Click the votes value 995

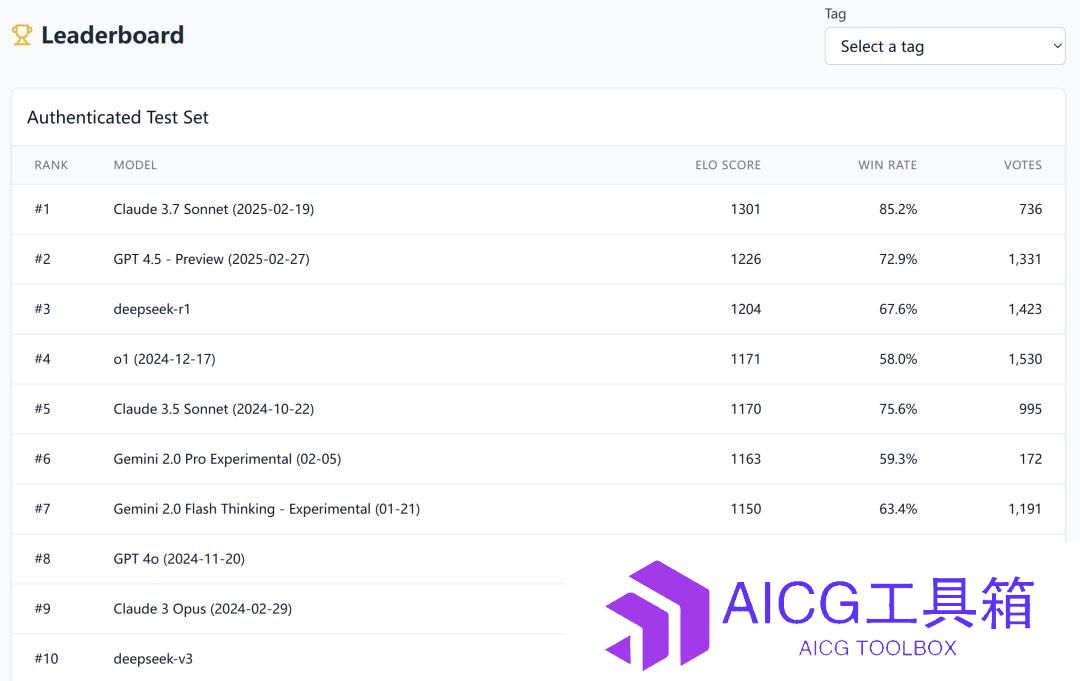1030,409
